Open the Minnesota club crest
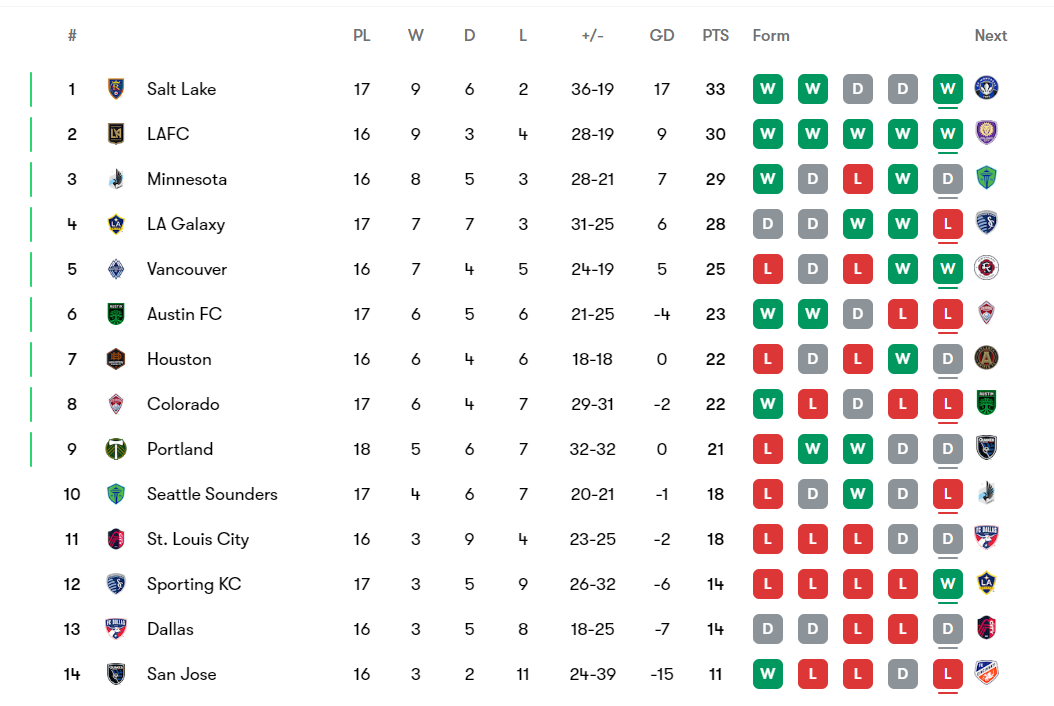Screen dimensions: 1054x706 [116, 179]
